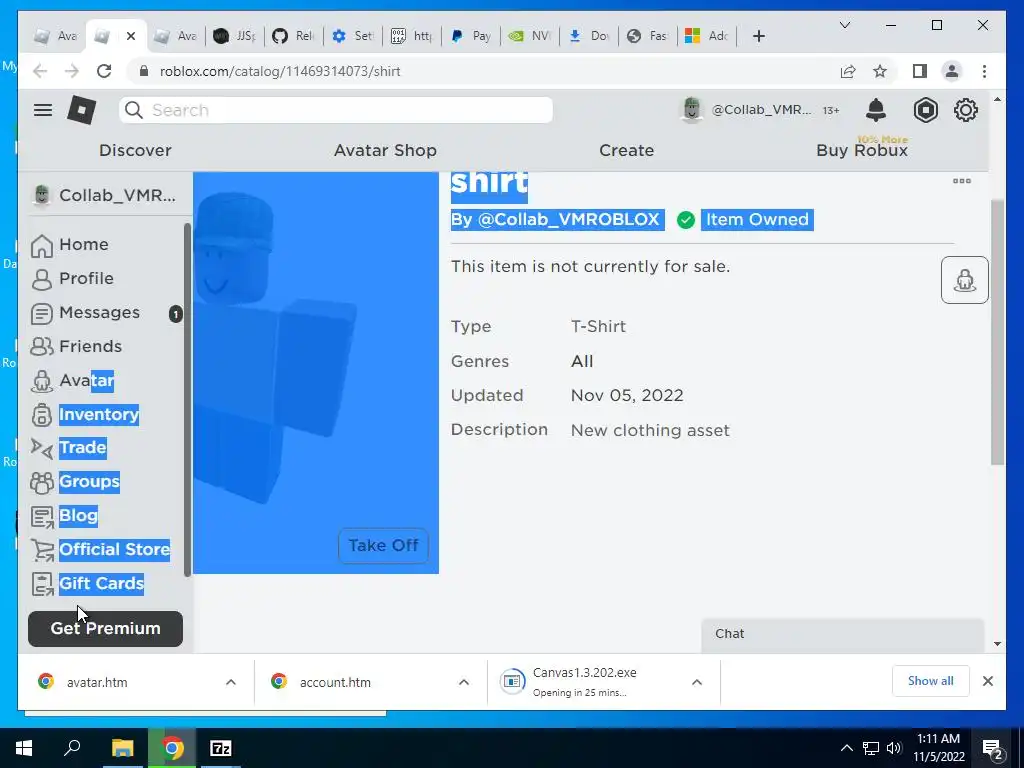Open the Roblox hamburger navigation menu

pyautogui.click(x=43, y=110)
